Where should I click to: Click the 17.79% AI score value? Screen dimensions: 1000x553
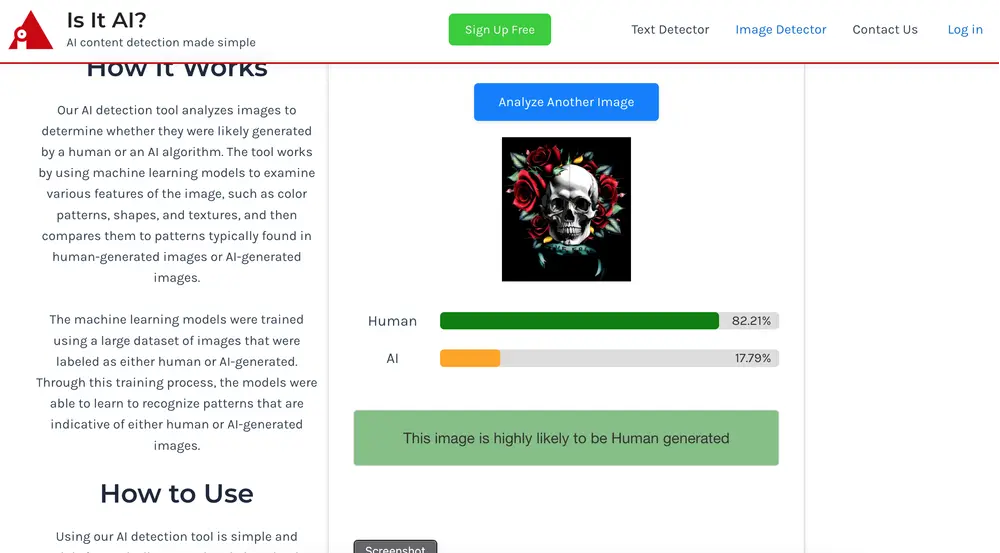pos(753,358)
